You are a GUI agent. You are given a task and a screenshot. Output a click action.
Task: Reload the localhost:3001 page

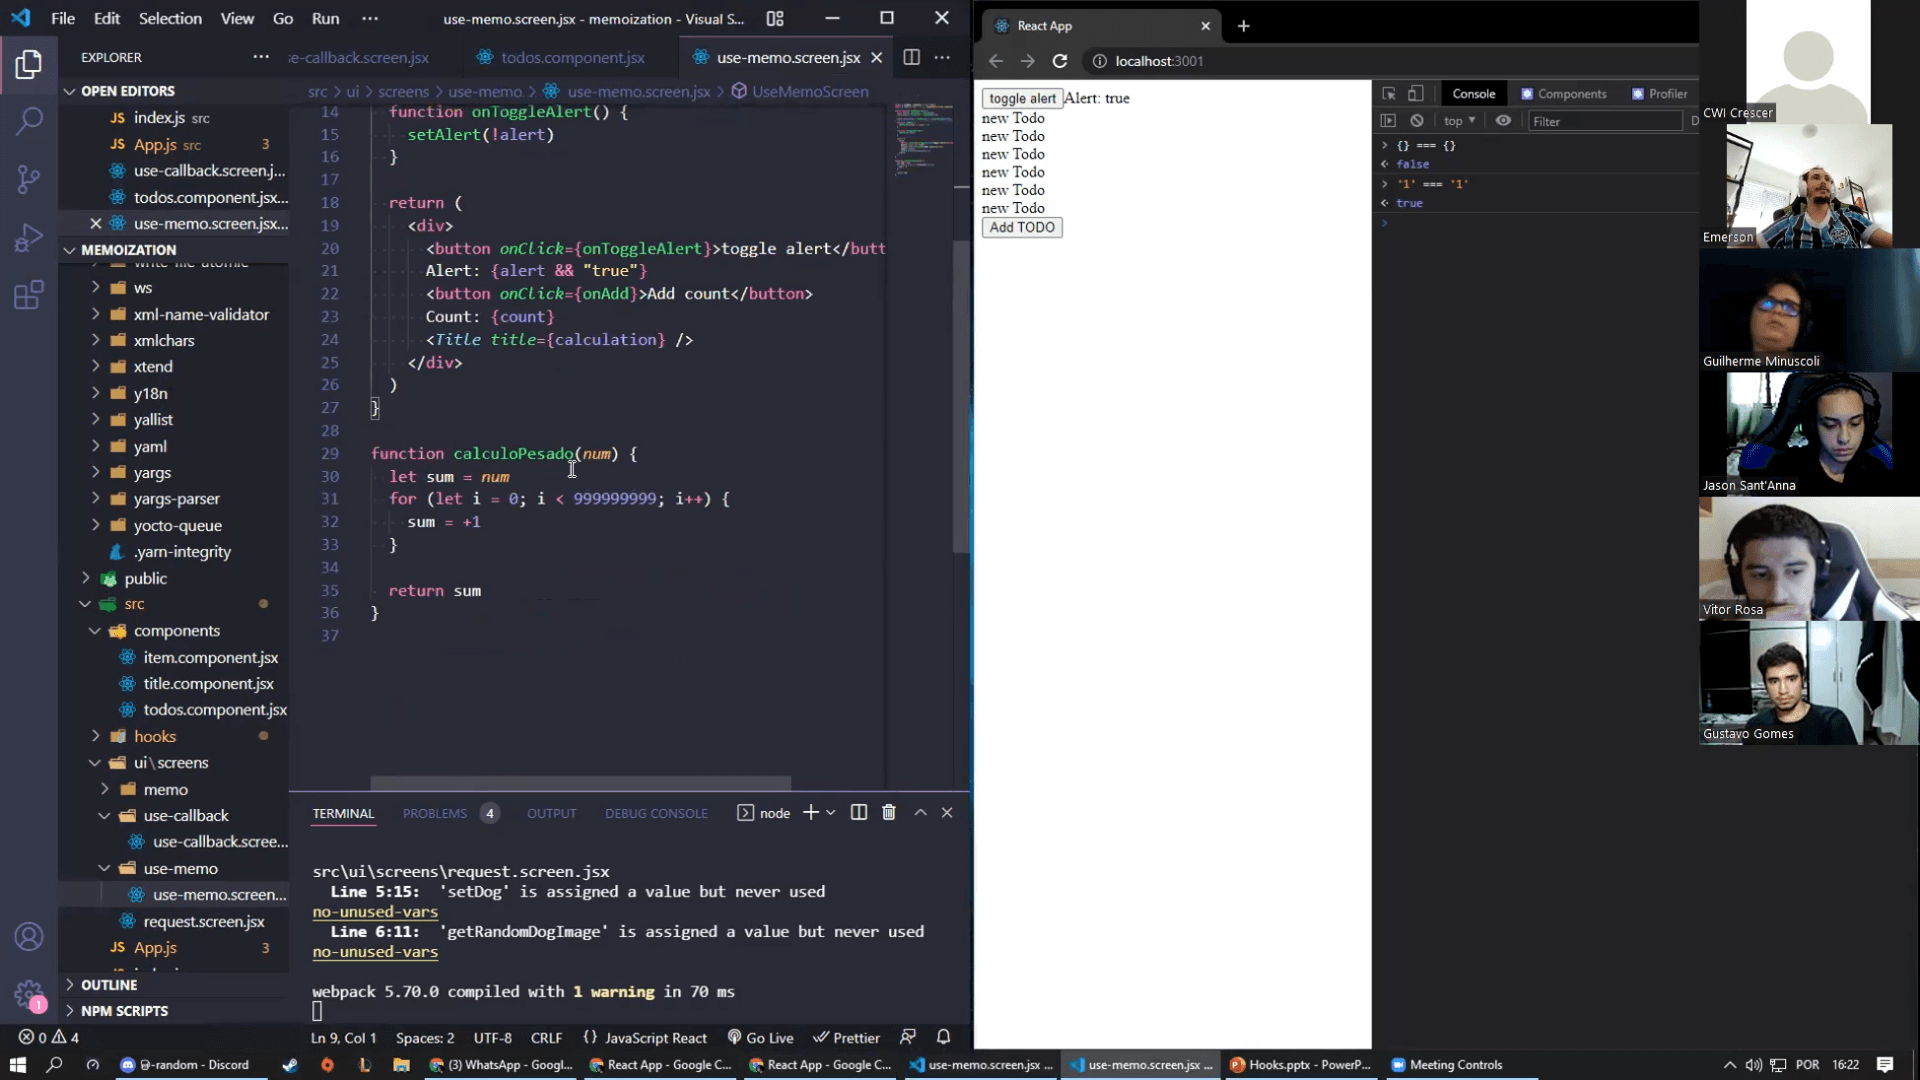(x=1060, y=61)
